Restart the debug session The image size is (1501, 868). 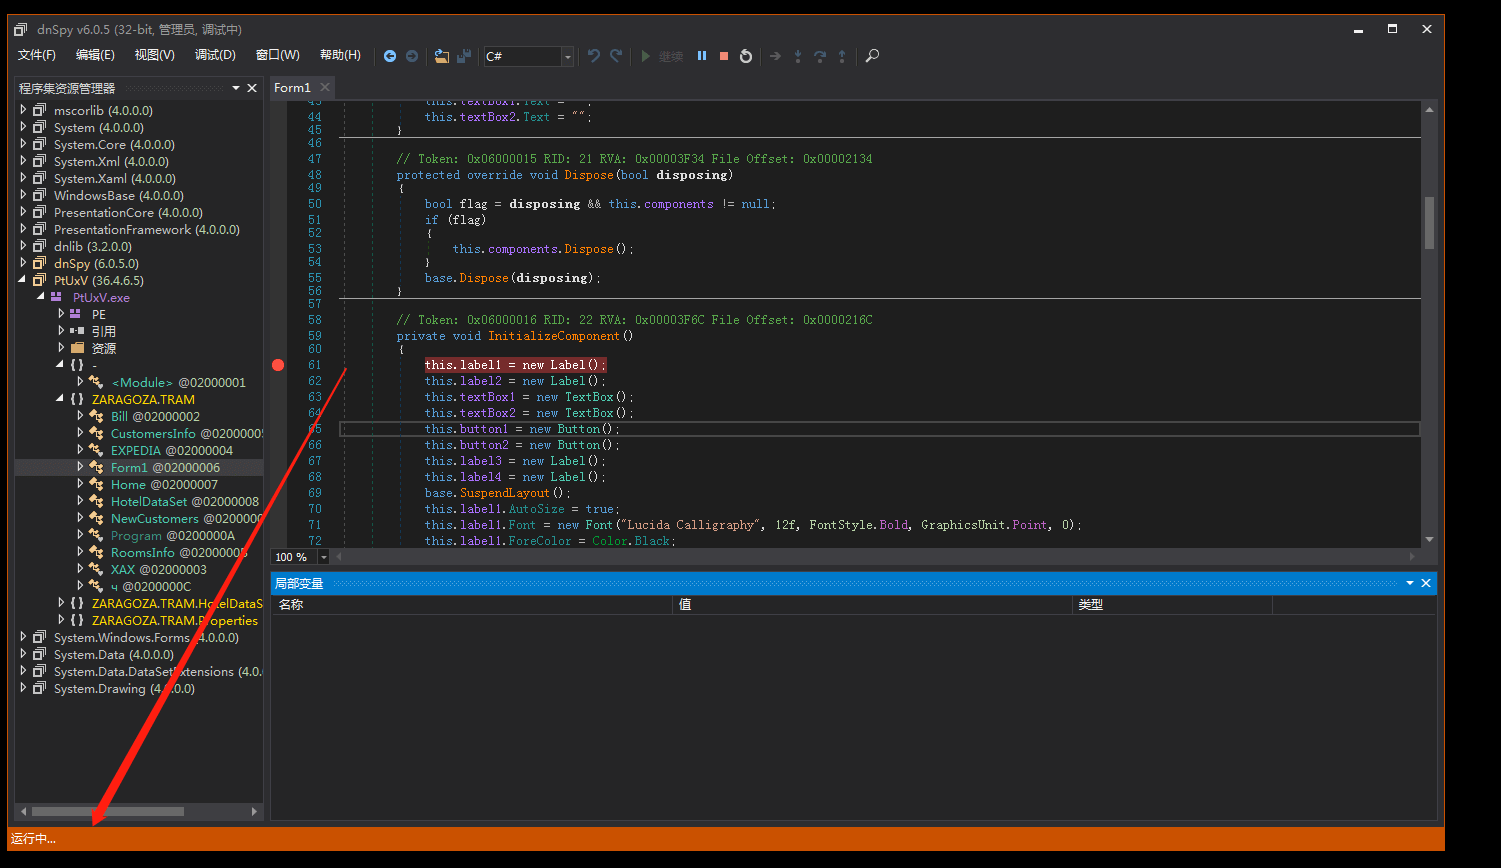(746, 56)
